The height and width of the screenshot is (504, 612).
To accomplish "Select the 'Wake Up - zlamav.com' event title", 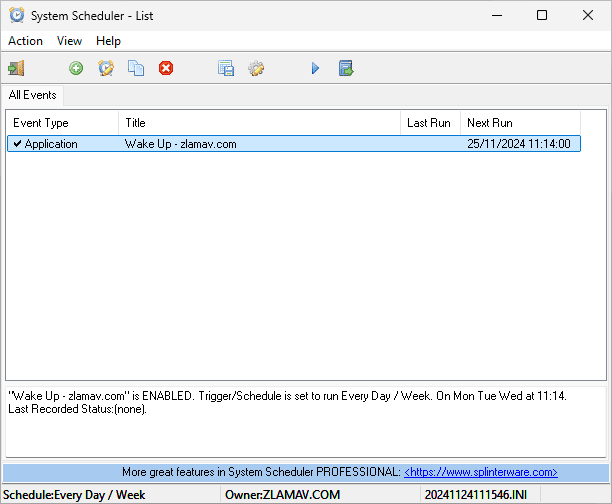I will point(181,144).
